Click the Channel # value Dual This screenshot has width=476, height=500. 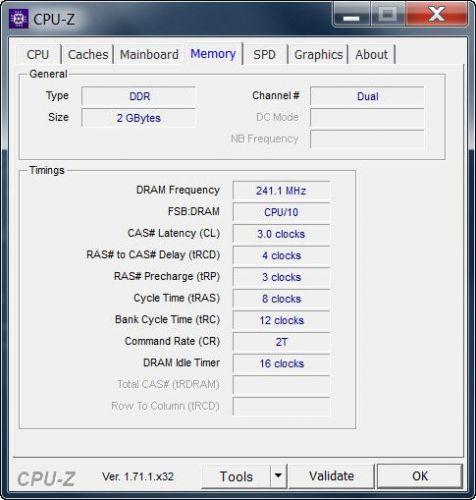367,96
